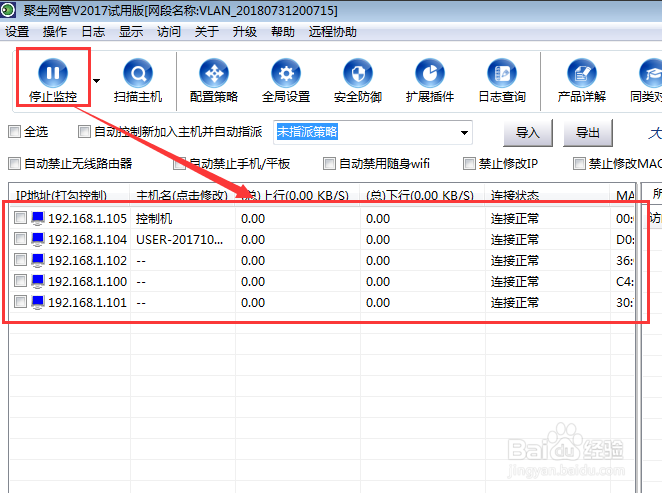Click the 停止监控 pause icon
The width and height of the screenshot is (662, 493).
(x=53, y=73)
